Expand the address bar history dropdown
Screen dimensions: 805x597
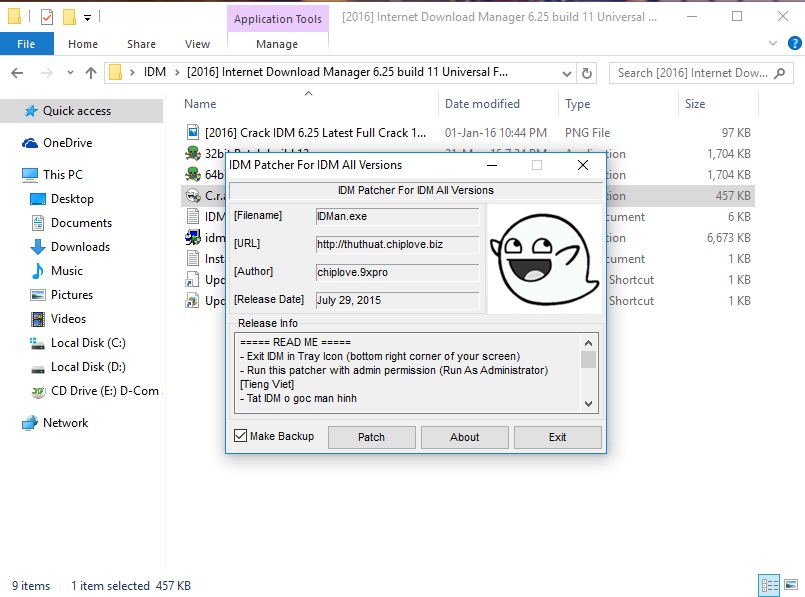[567, 73]
